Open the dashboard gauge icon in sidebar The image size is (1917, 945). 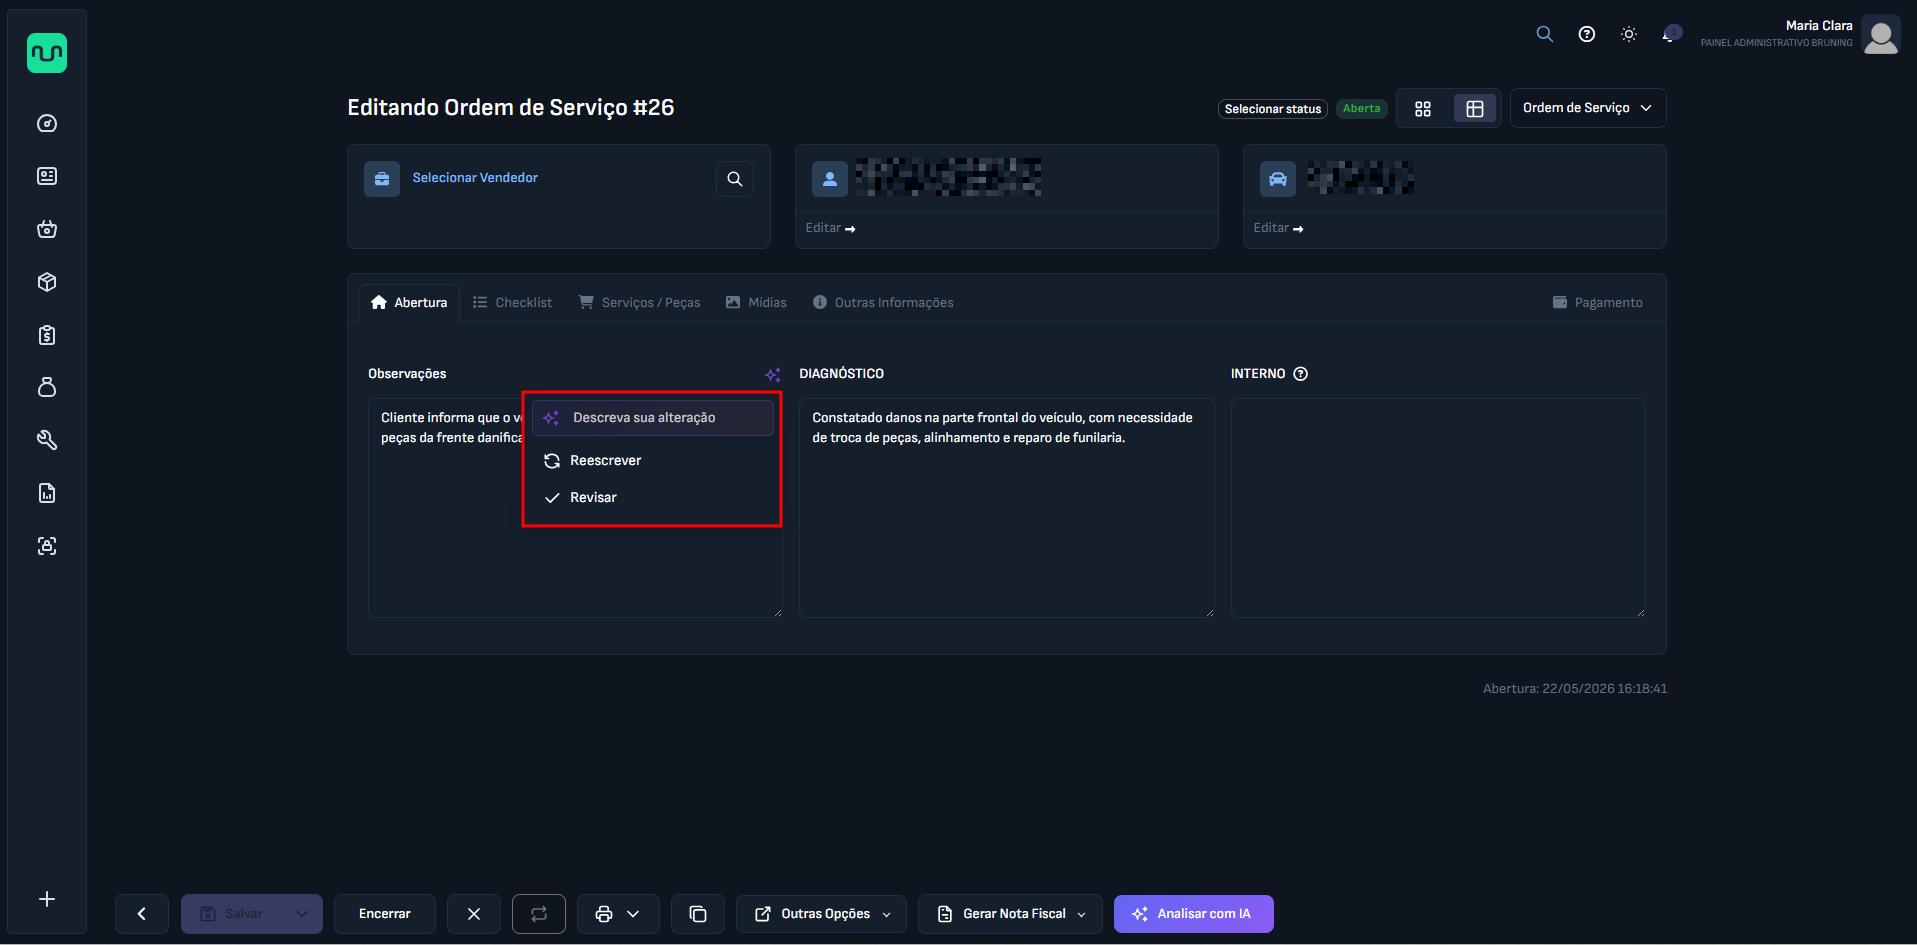47,123
